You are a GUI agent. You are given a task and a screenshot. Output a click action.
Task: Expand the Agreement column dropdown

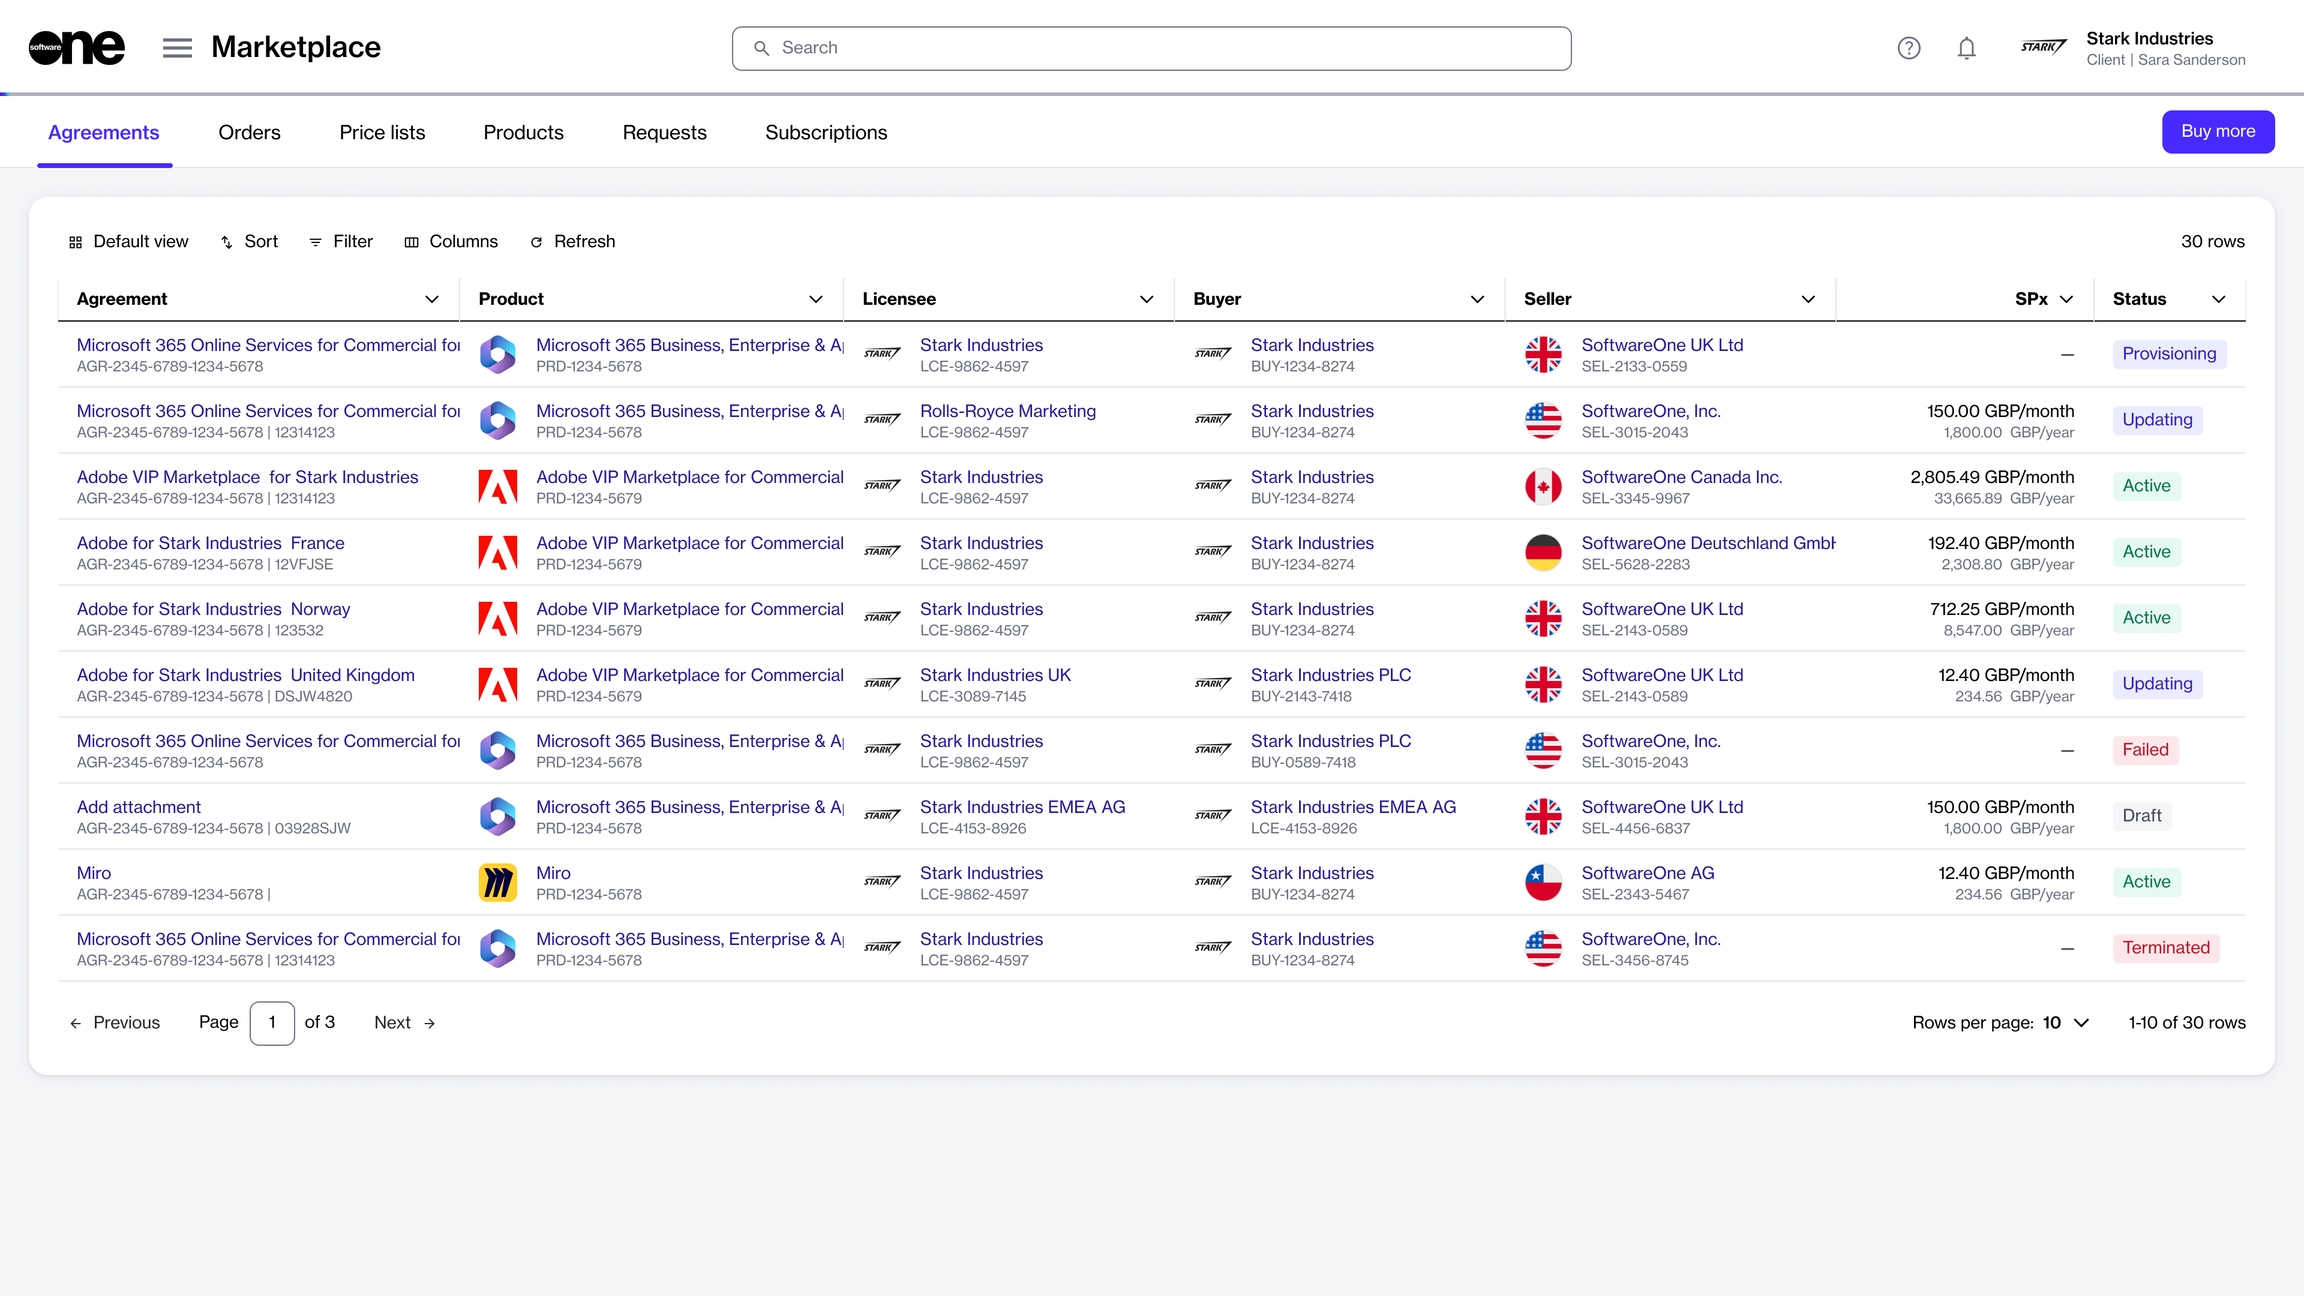(x=432, y=299)
